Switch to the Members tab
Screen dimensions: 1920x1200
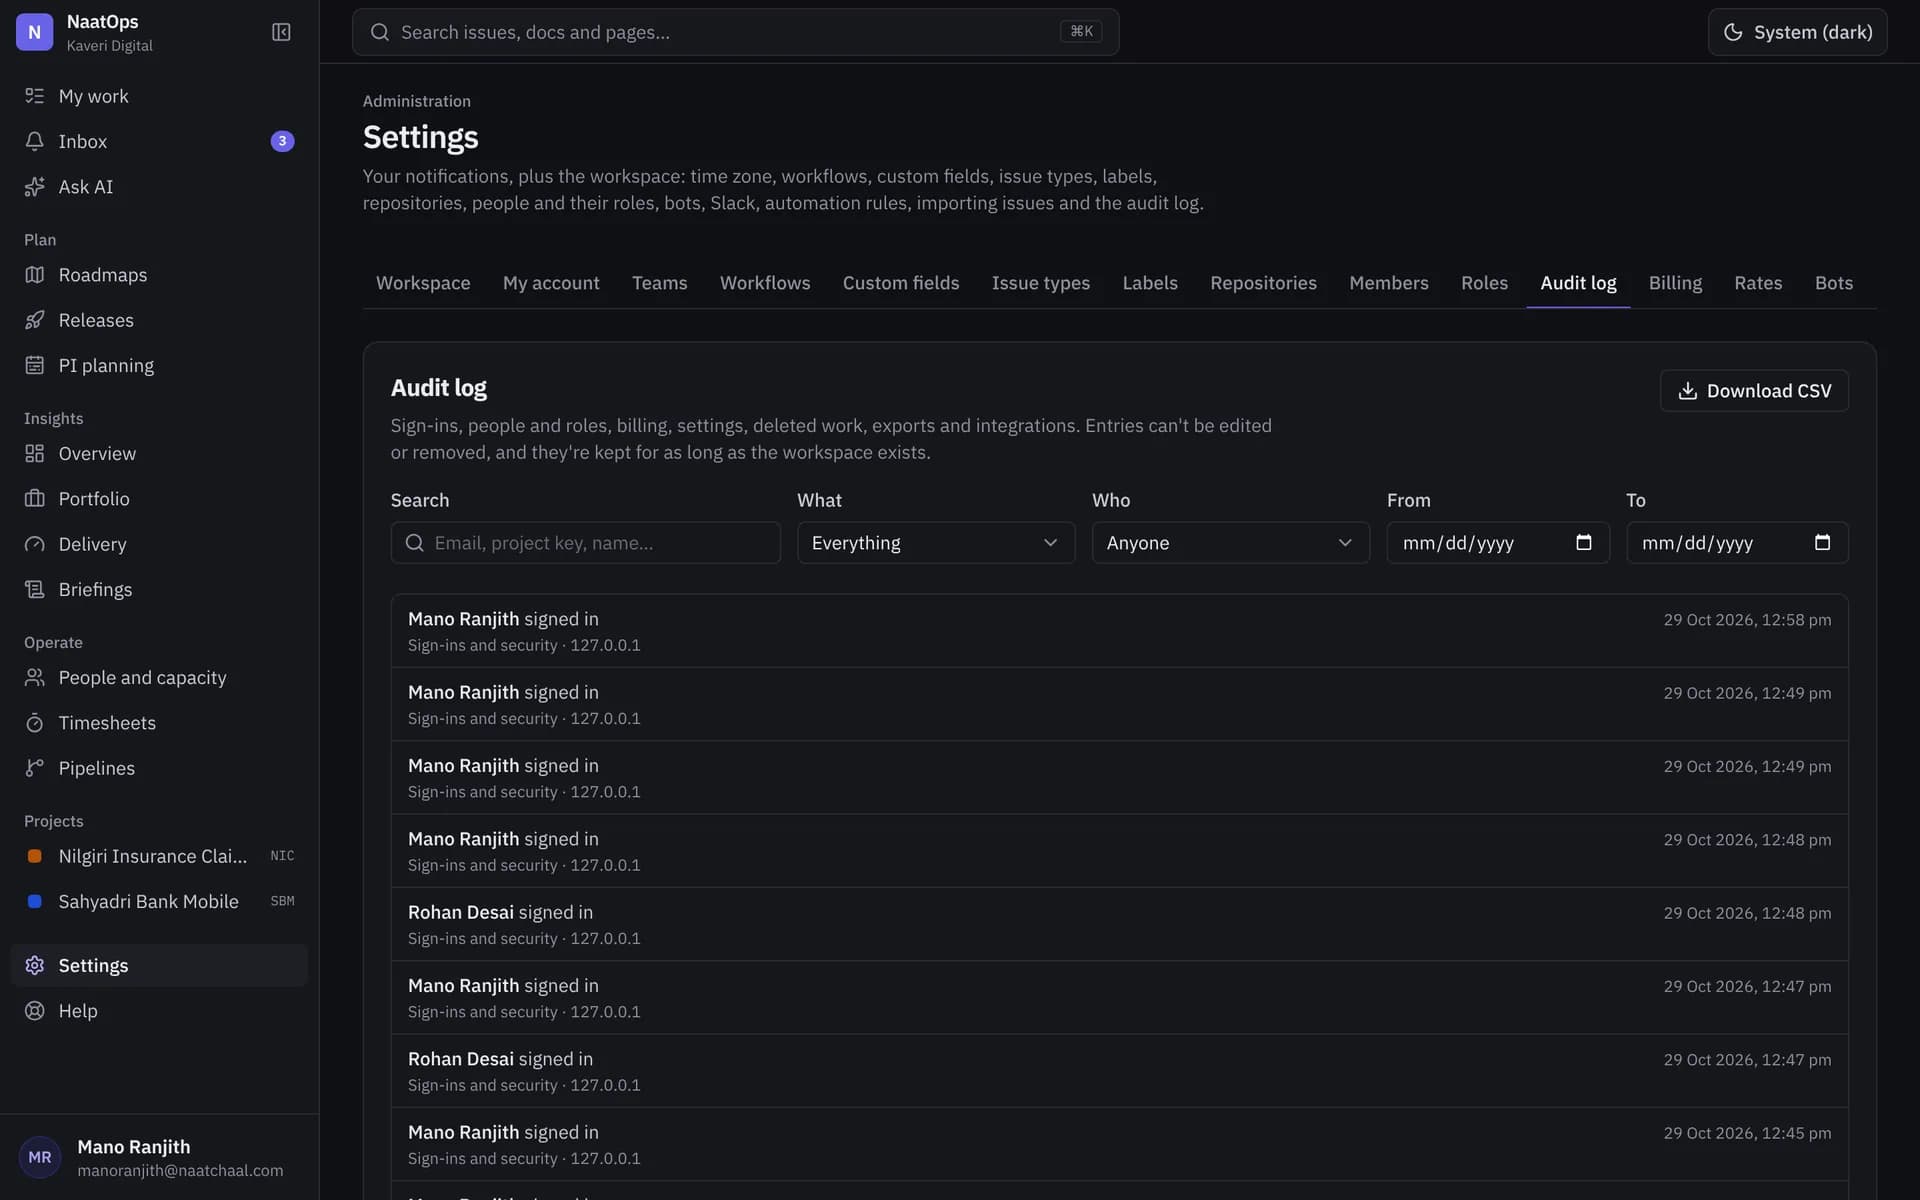[x=1389, y=283]
